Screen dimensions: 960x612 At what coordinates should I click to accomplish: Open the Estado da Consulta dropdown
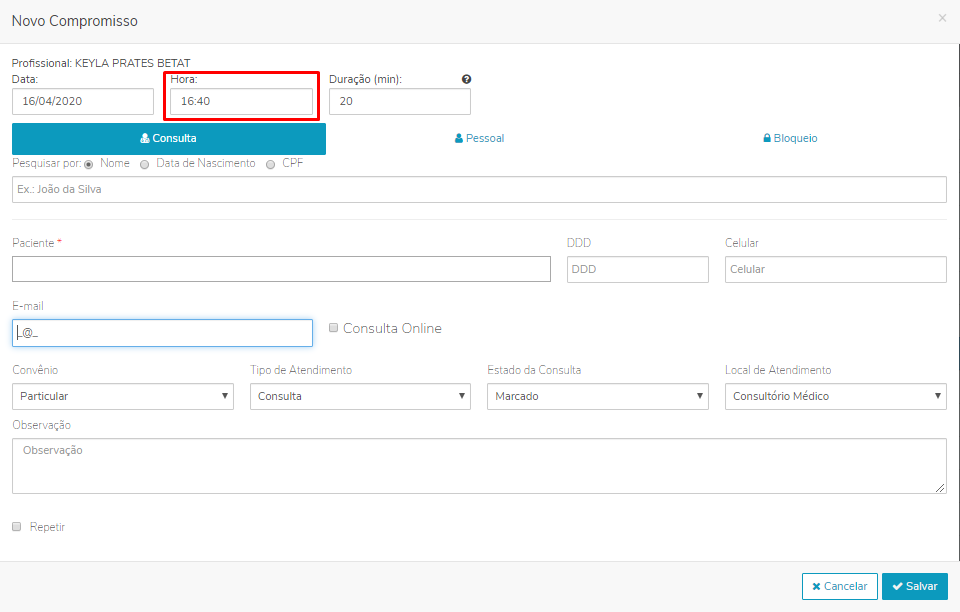tap(598, 397)
